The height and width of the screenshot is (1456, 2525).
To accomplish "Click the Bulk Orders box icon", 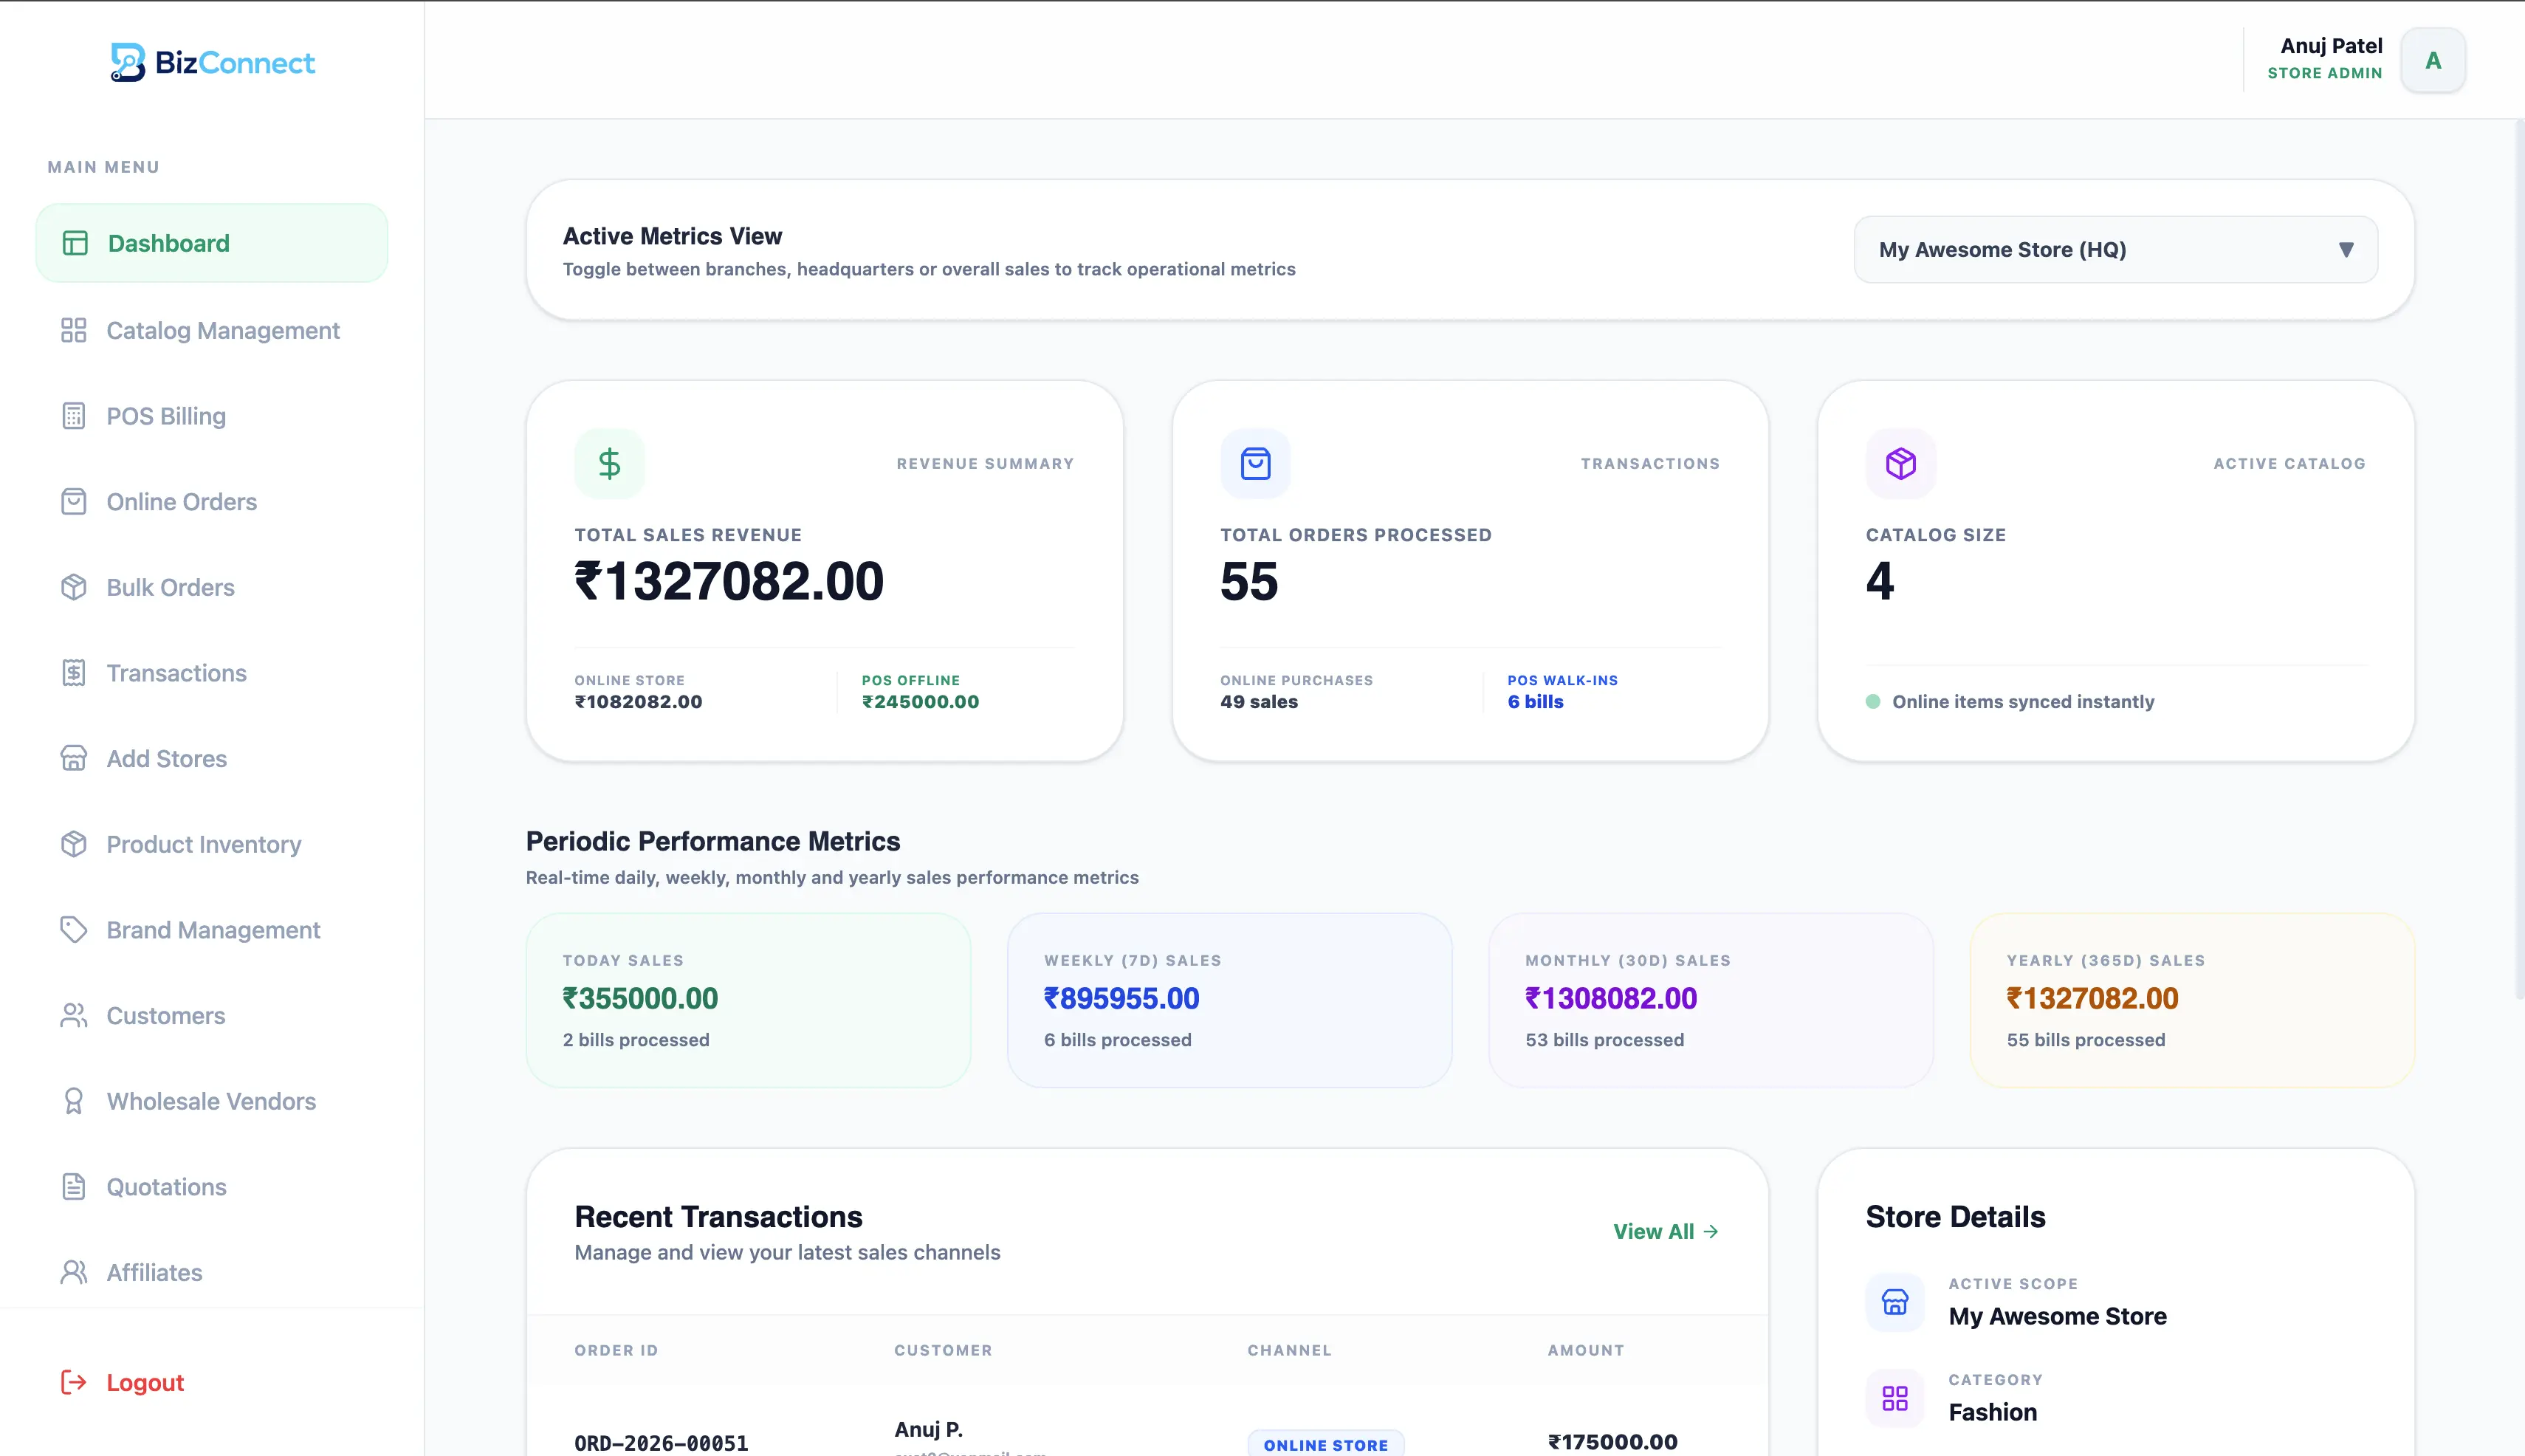I will click(74, 587).
